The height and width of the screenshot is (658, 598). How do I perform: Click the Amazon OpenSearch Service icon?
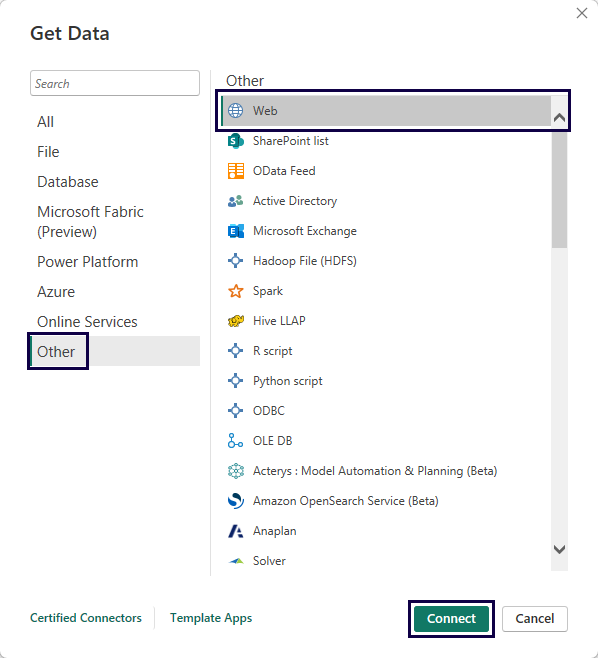coord(235,501)
